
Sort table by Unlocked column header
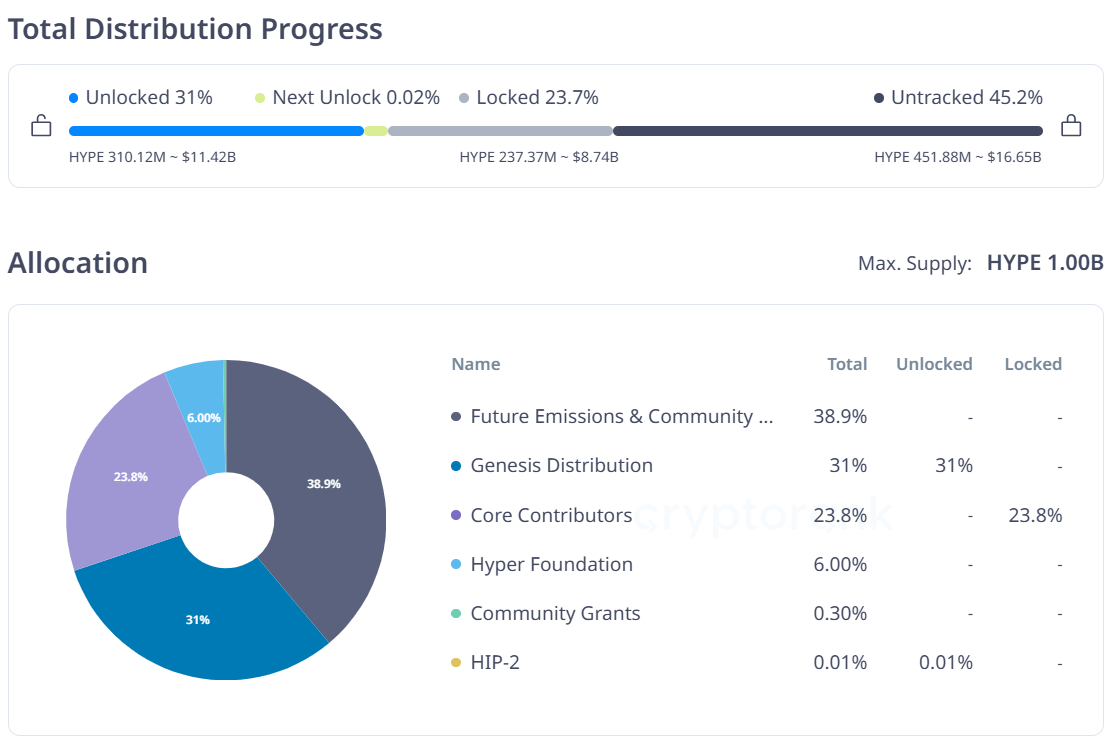[934, 364]
